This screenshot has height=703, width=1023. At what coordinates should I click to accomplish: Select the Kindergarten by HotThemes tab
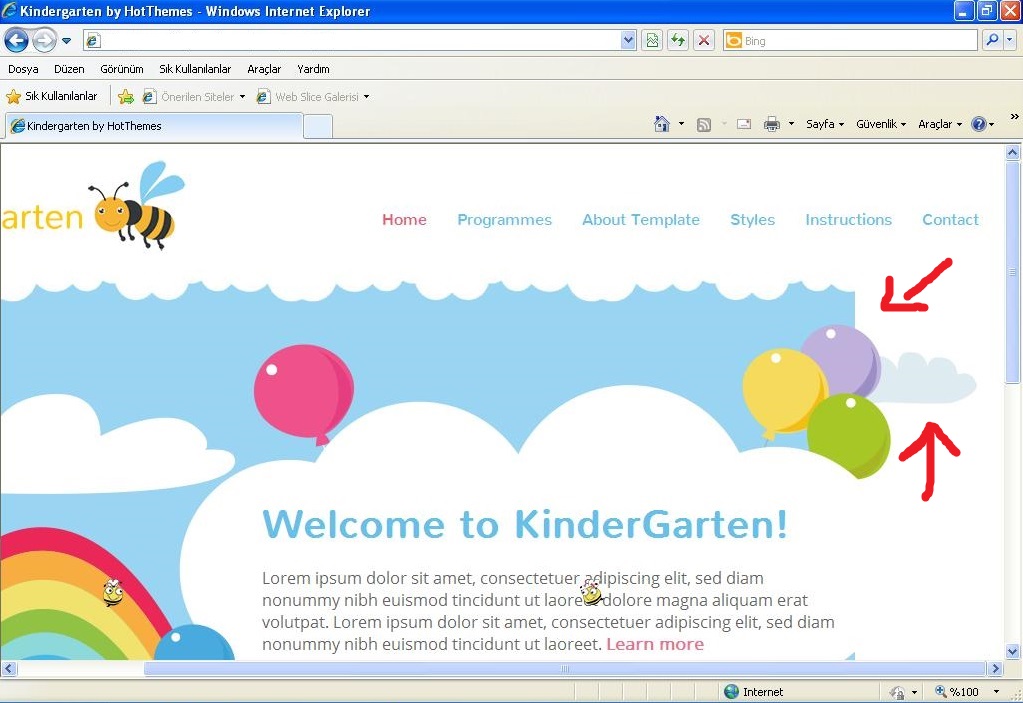point(155,126)
